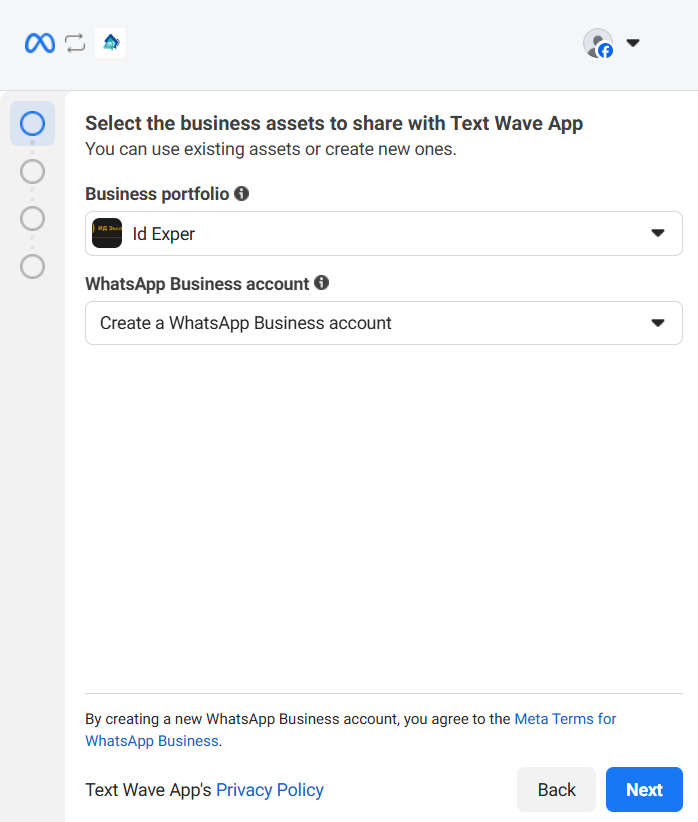Select the first highlighted step indicator

33,123
